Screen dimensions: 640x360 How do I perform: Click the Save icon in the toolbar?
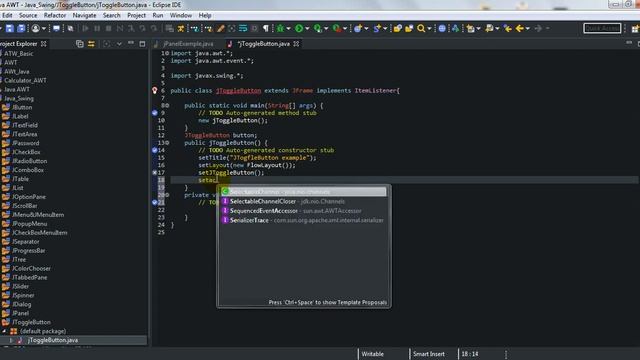[x=10, y=29]
